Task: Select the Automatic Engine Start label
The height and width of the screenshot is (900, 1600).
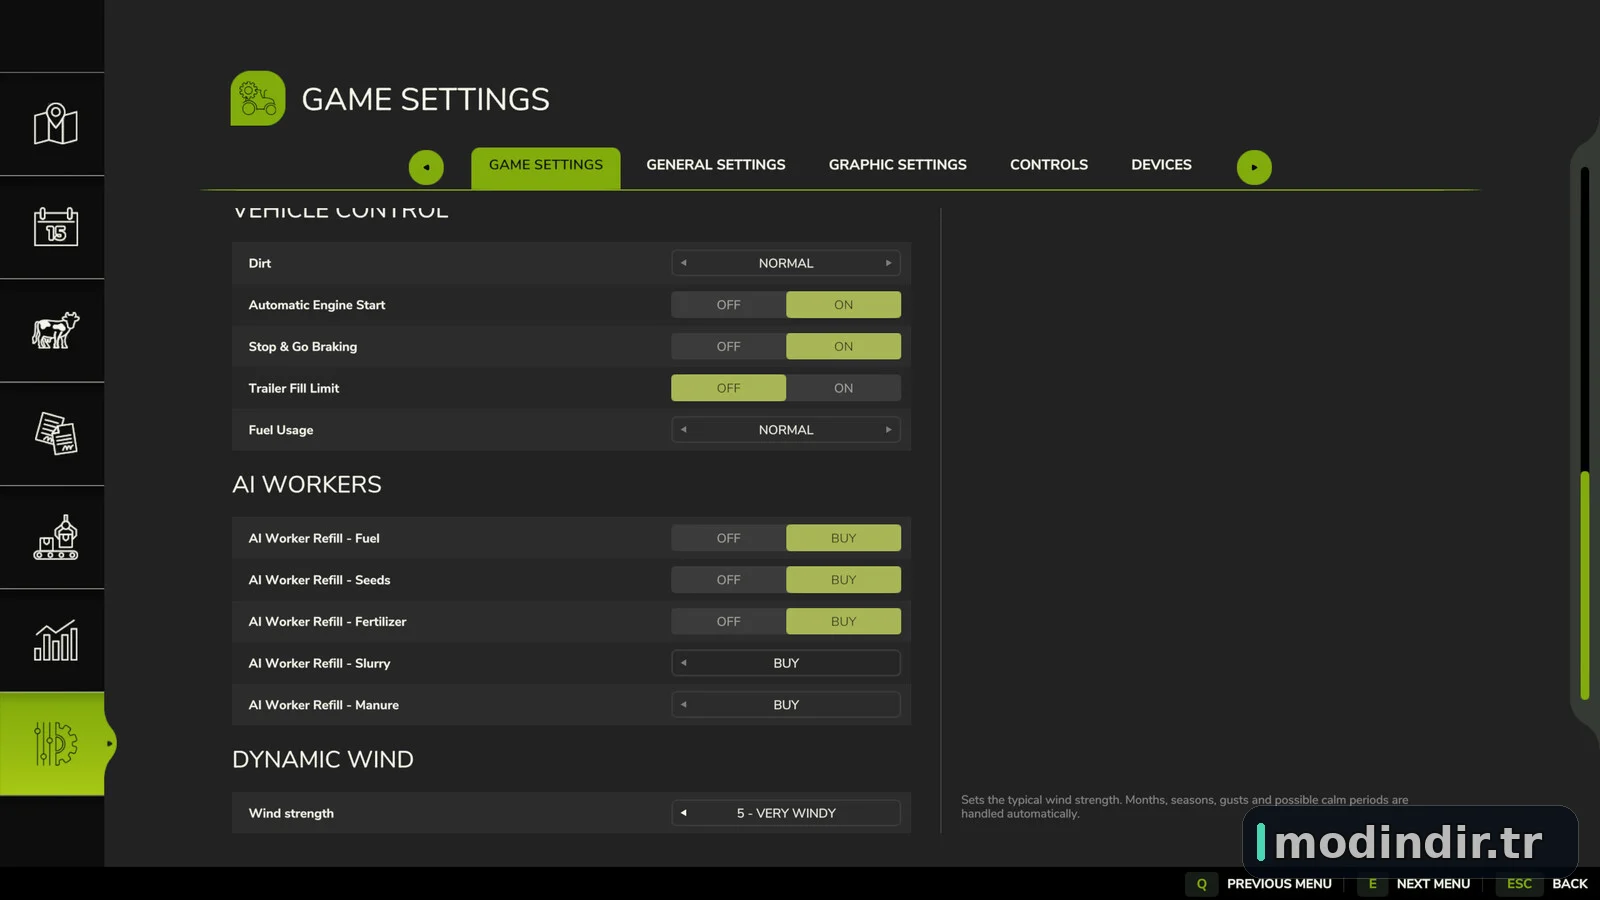Action: [316, 305]
